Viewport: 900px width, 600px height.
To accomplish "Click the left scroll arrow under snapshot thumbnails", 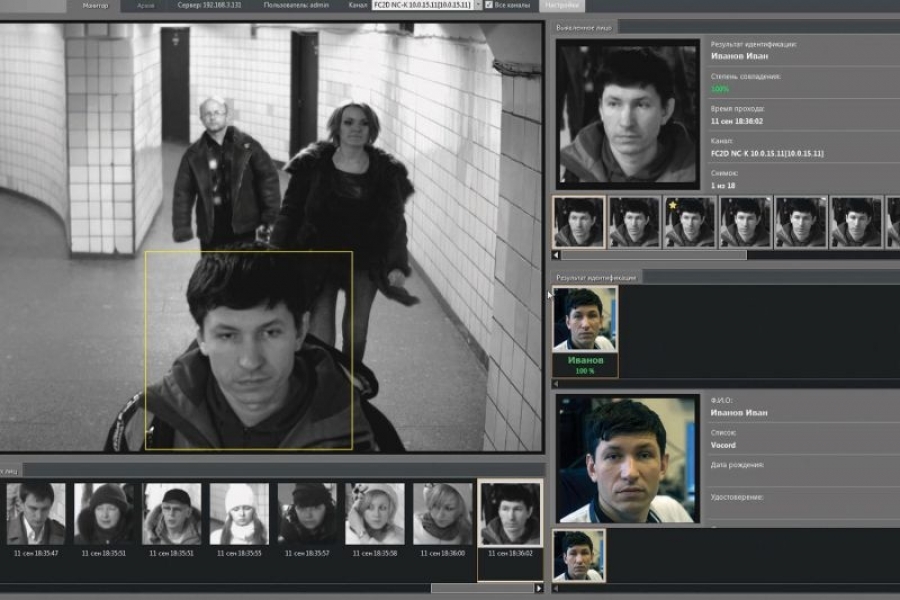I will click(x=557, y=255).
